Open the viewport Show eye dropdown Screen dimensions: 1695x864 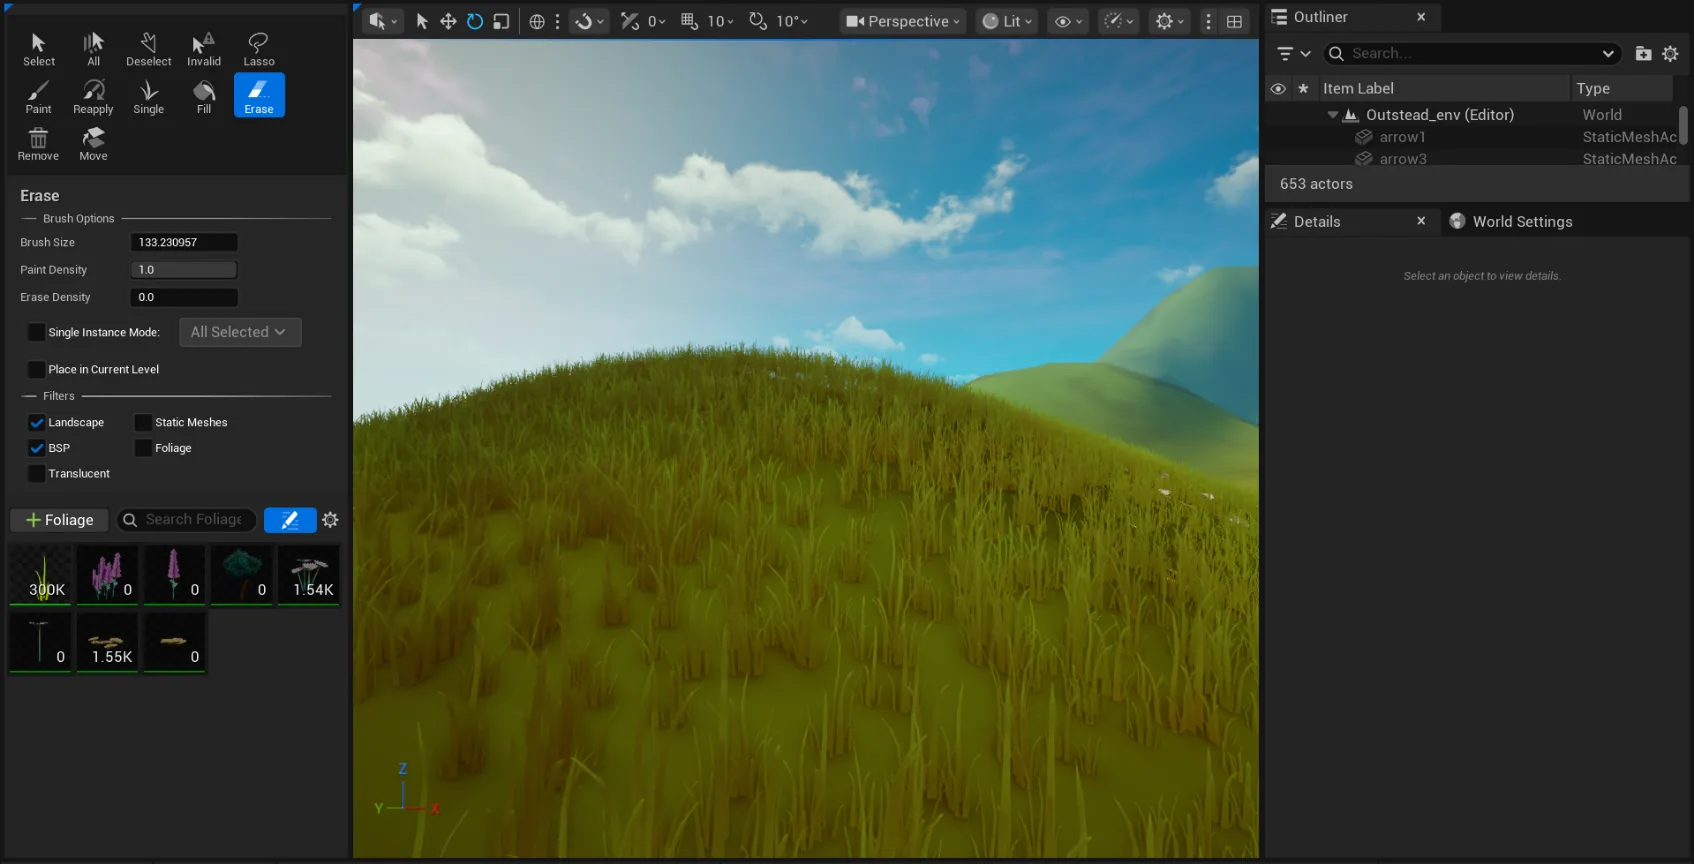click(1068, 21)
